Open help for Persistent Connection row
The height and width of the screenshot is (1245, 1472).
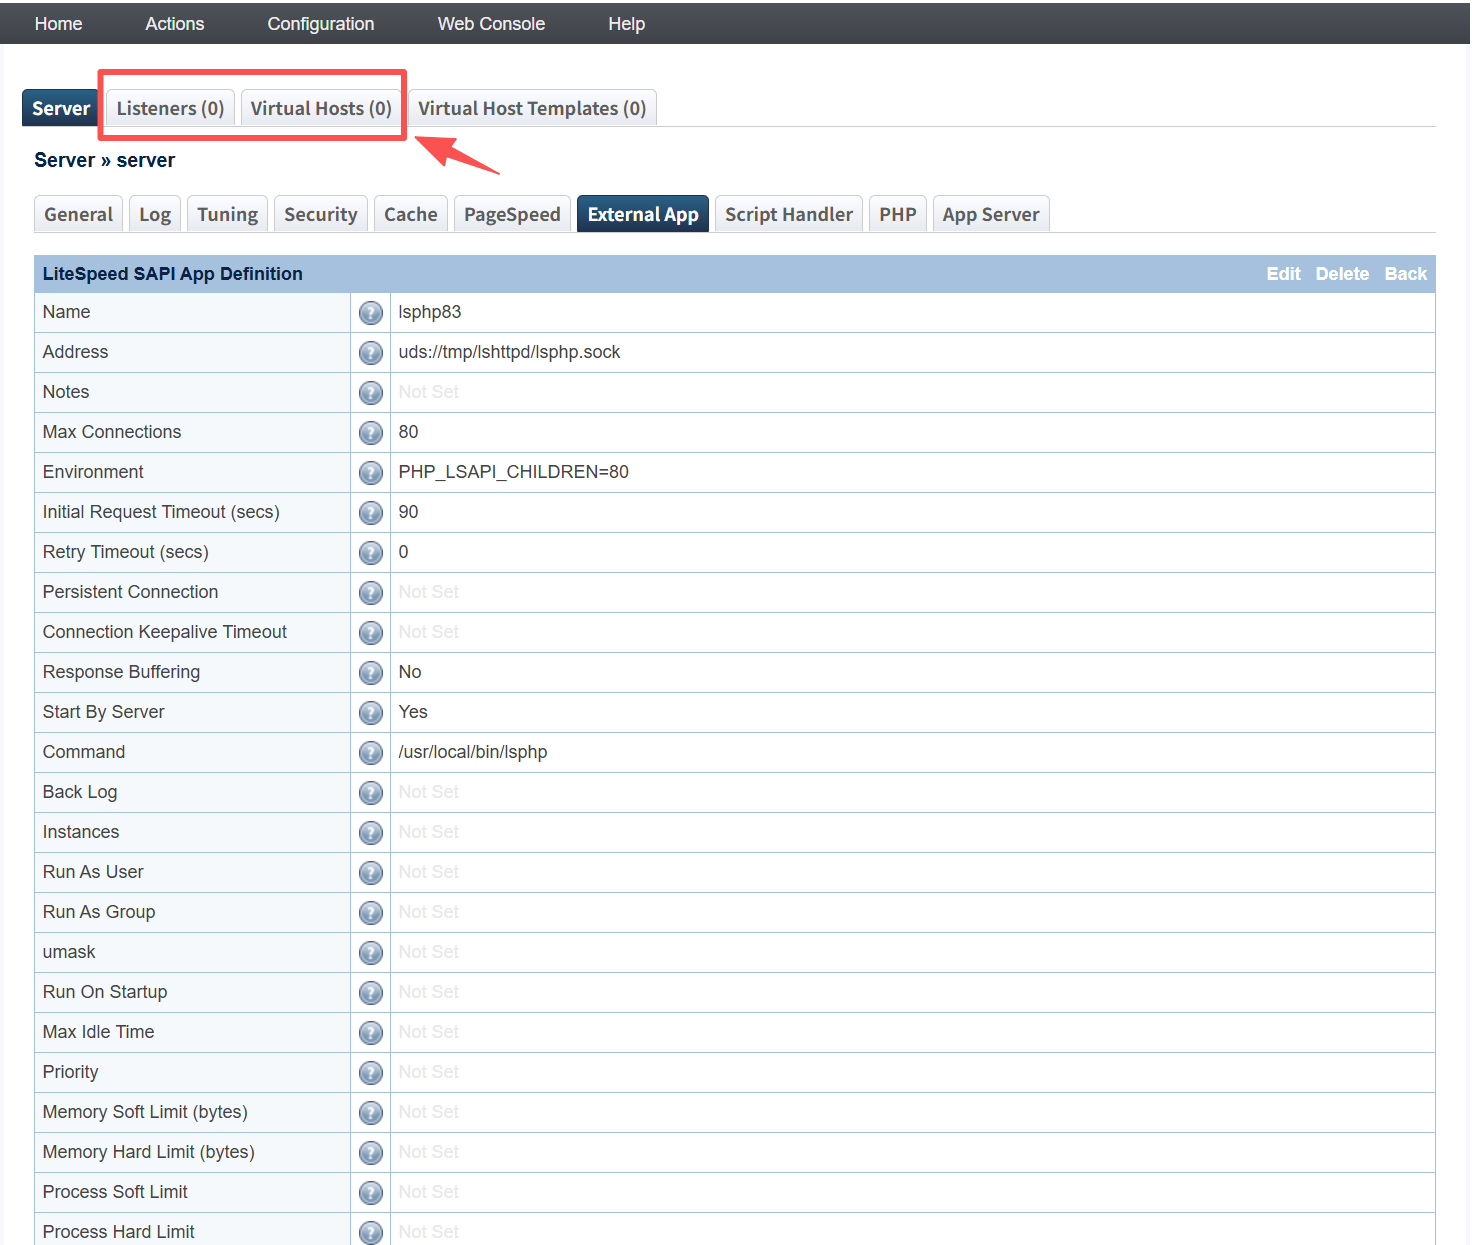tap(370, 593)
